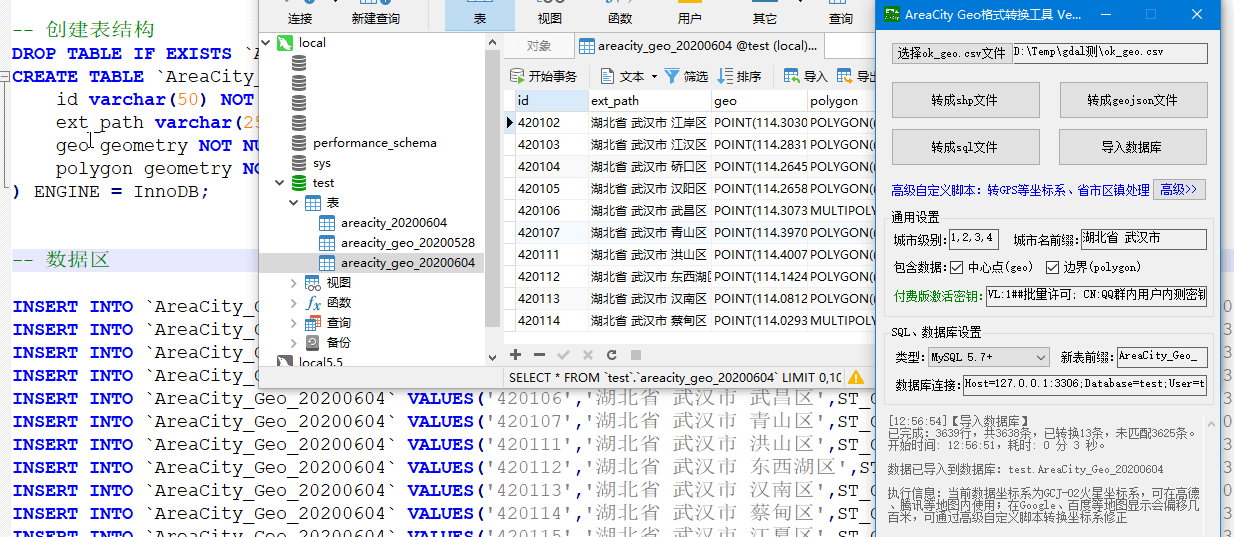
Task: Click the 城市名前缀 input field
Action: [1143, 239]
